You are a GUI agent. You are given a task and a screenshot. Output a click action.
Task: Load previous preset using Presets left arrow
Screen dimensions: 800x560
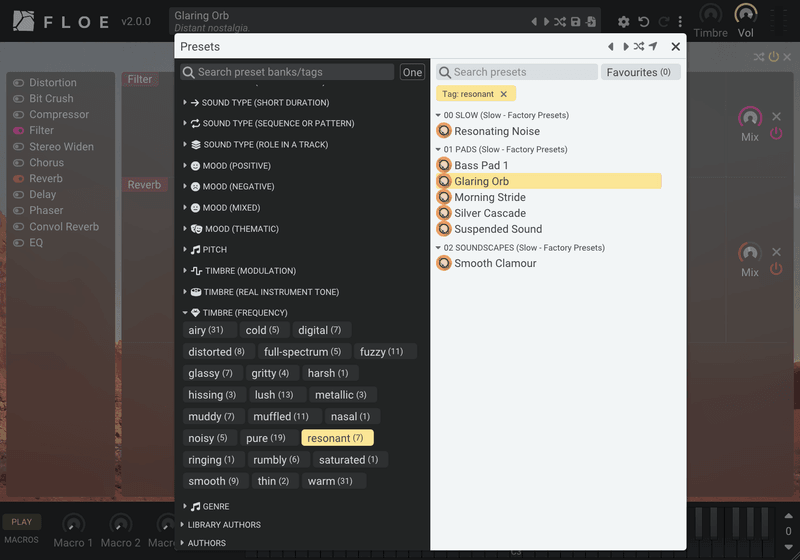611,46
